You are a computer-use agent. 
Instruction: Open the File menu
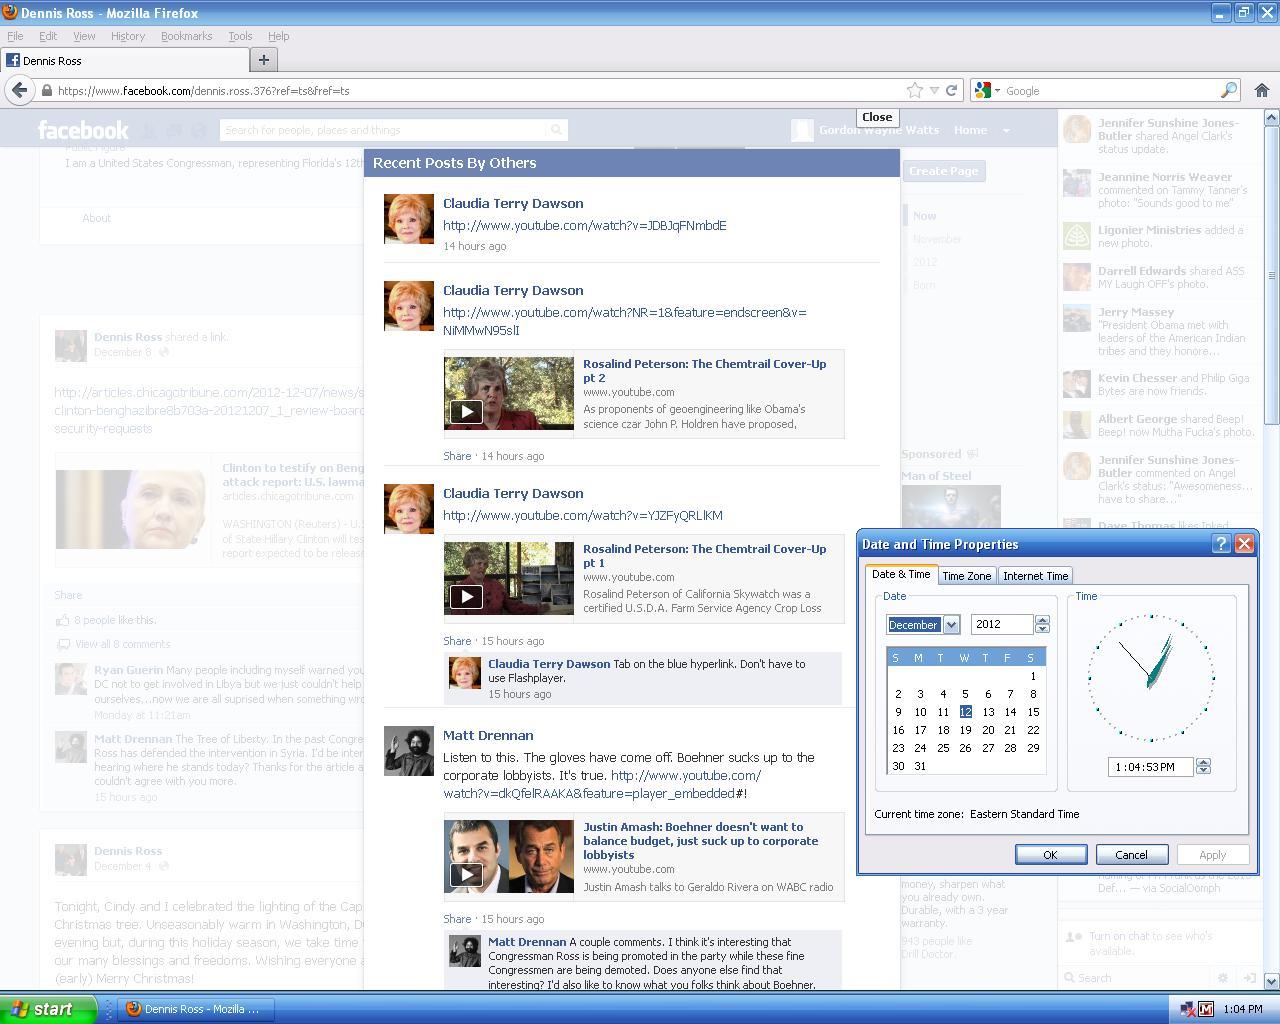tap(15, 36)
